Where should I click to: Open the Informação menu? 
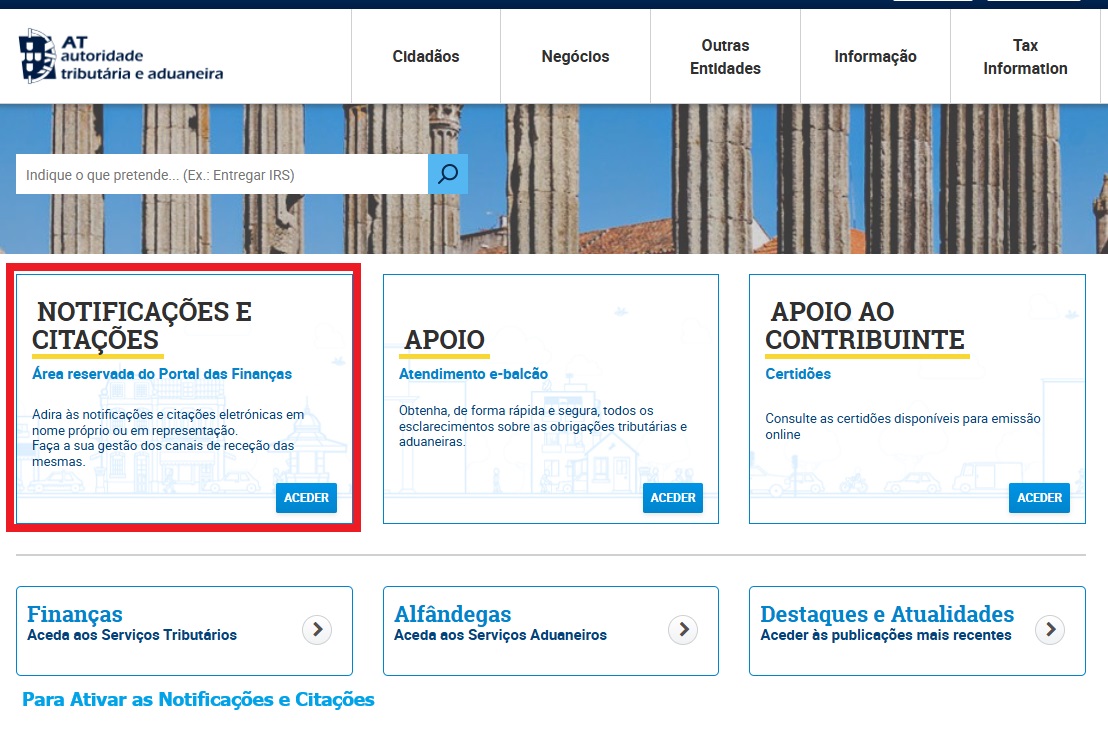click(x=876, y=57)
